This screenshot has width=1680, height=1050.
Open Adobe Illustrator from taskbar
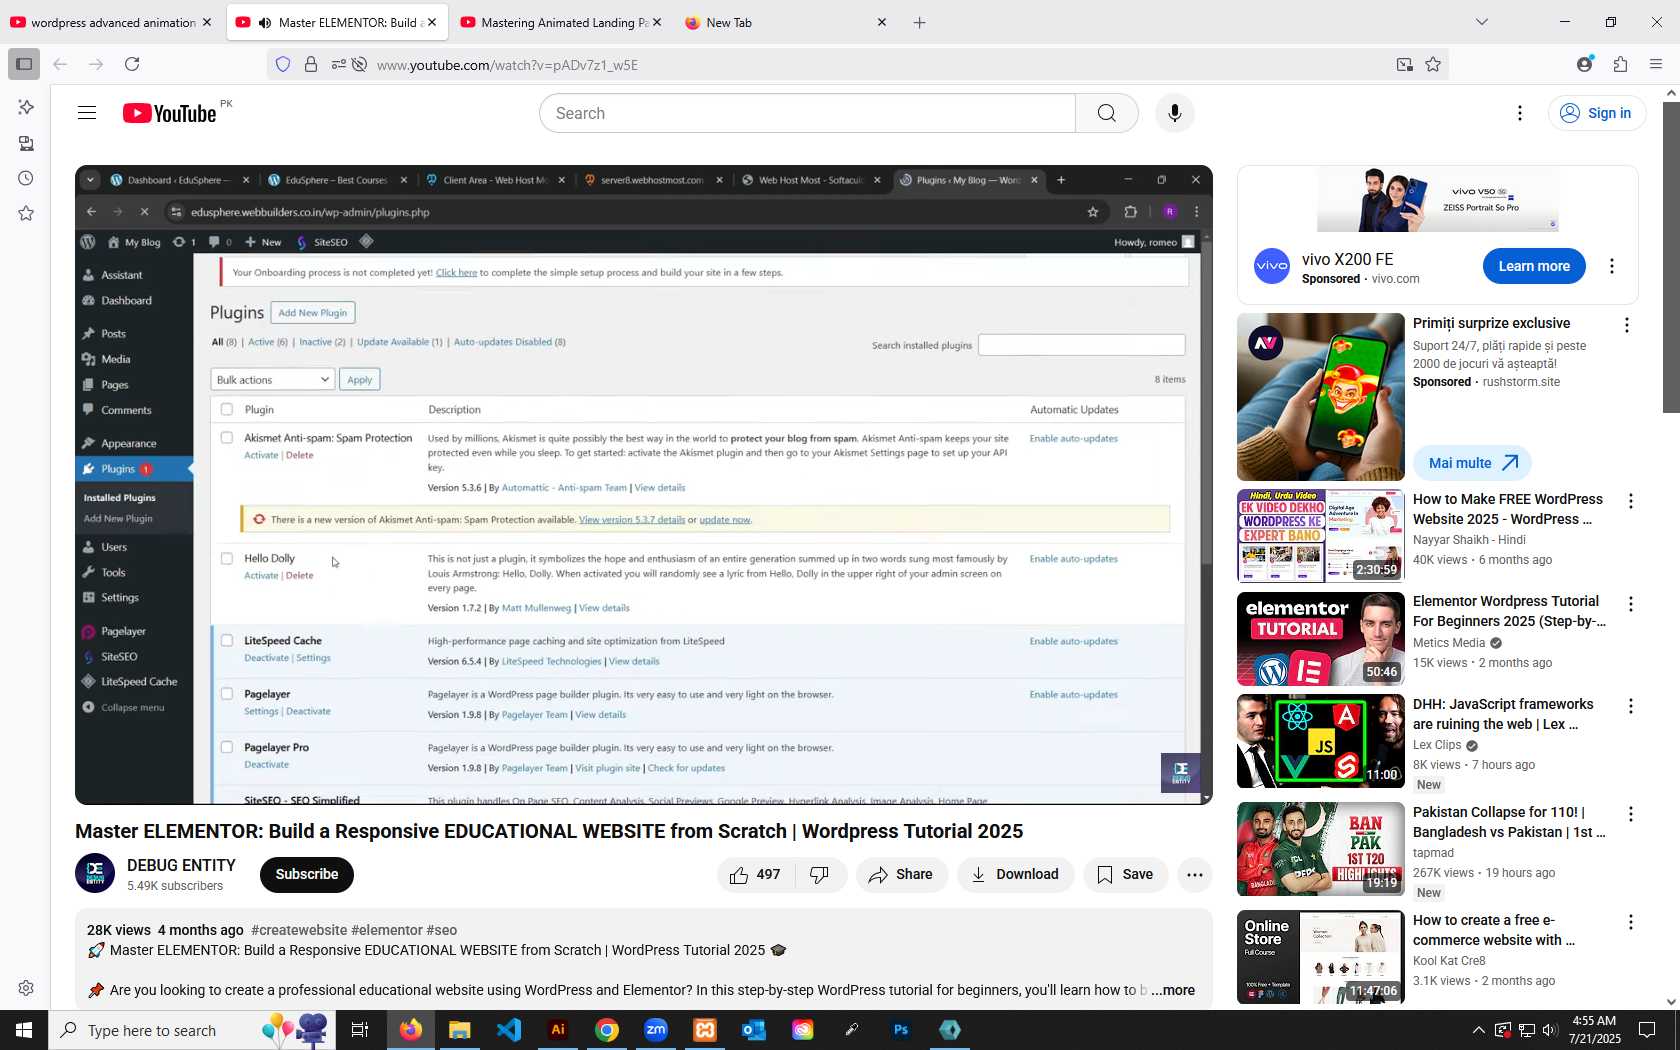click(558, 1030)
